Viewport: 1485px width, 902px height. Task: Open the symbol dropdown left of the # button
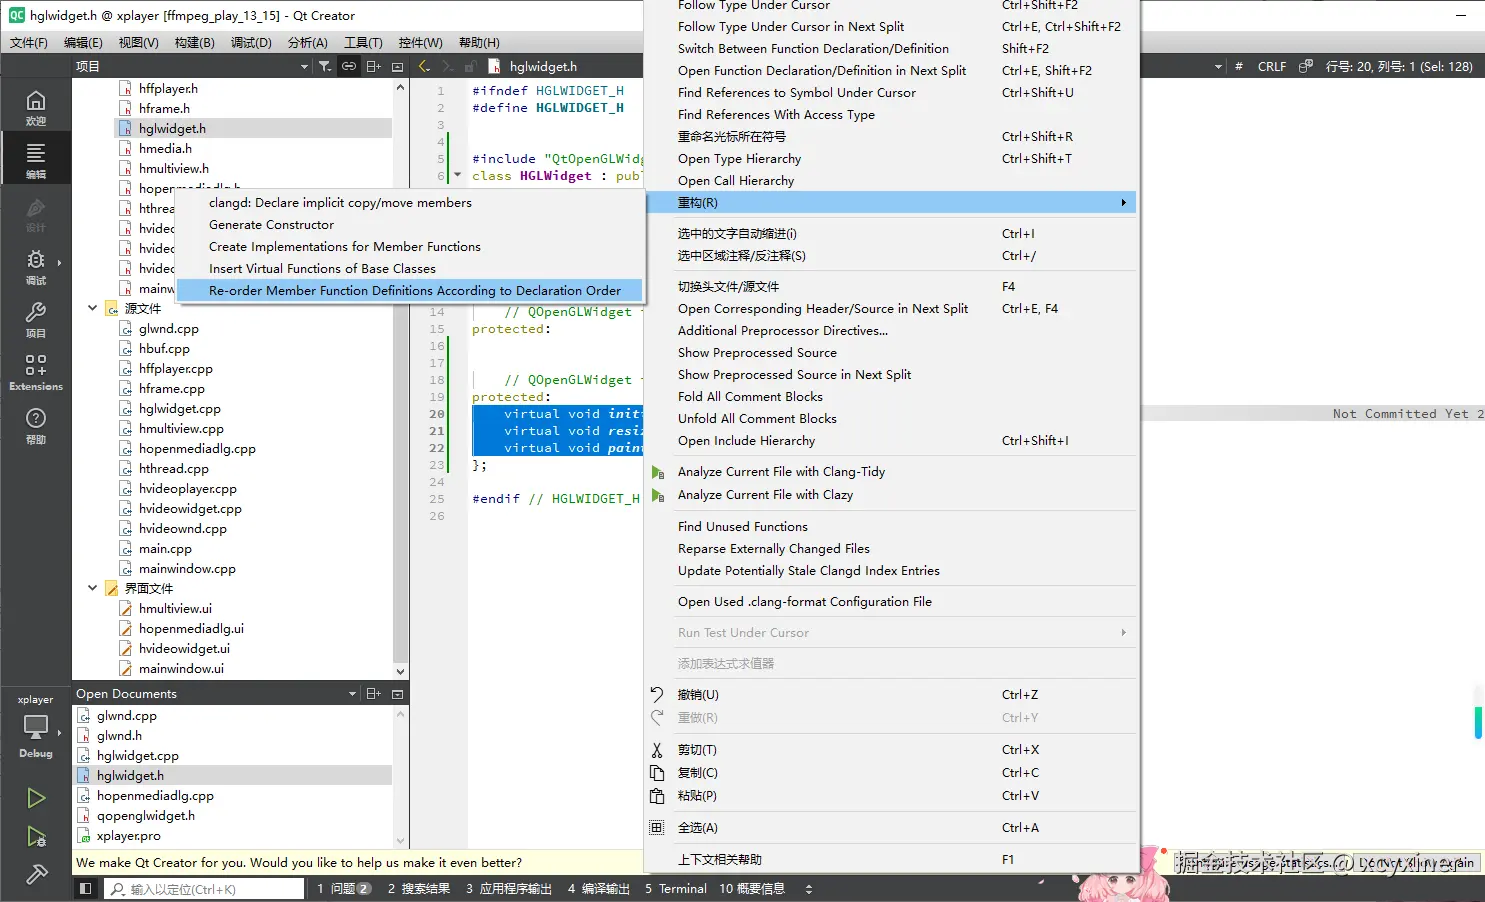(1218, 66)
